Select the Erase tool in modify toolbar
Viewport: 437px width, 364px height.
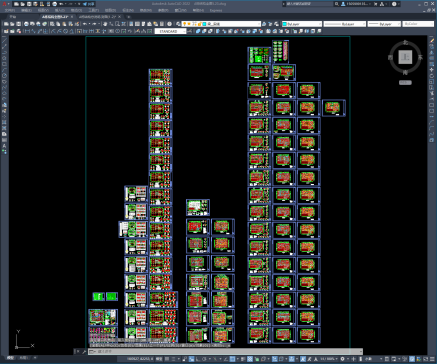(x=432, y=40)
